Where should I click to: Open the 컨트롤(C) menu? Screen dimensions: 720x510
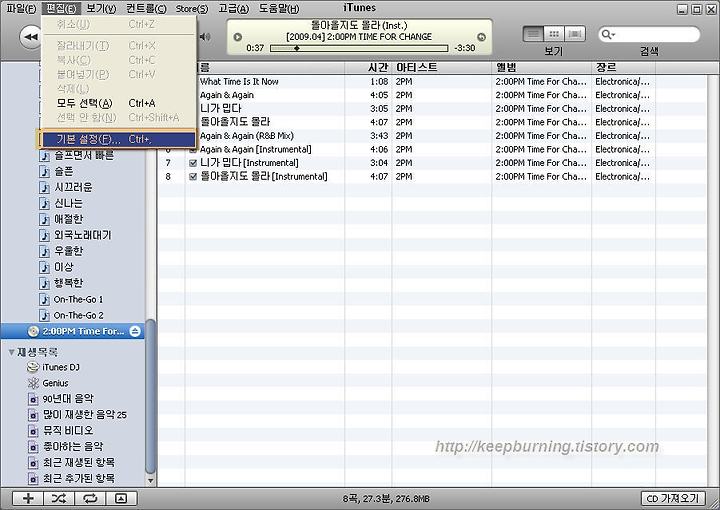[x=146, y=8]
